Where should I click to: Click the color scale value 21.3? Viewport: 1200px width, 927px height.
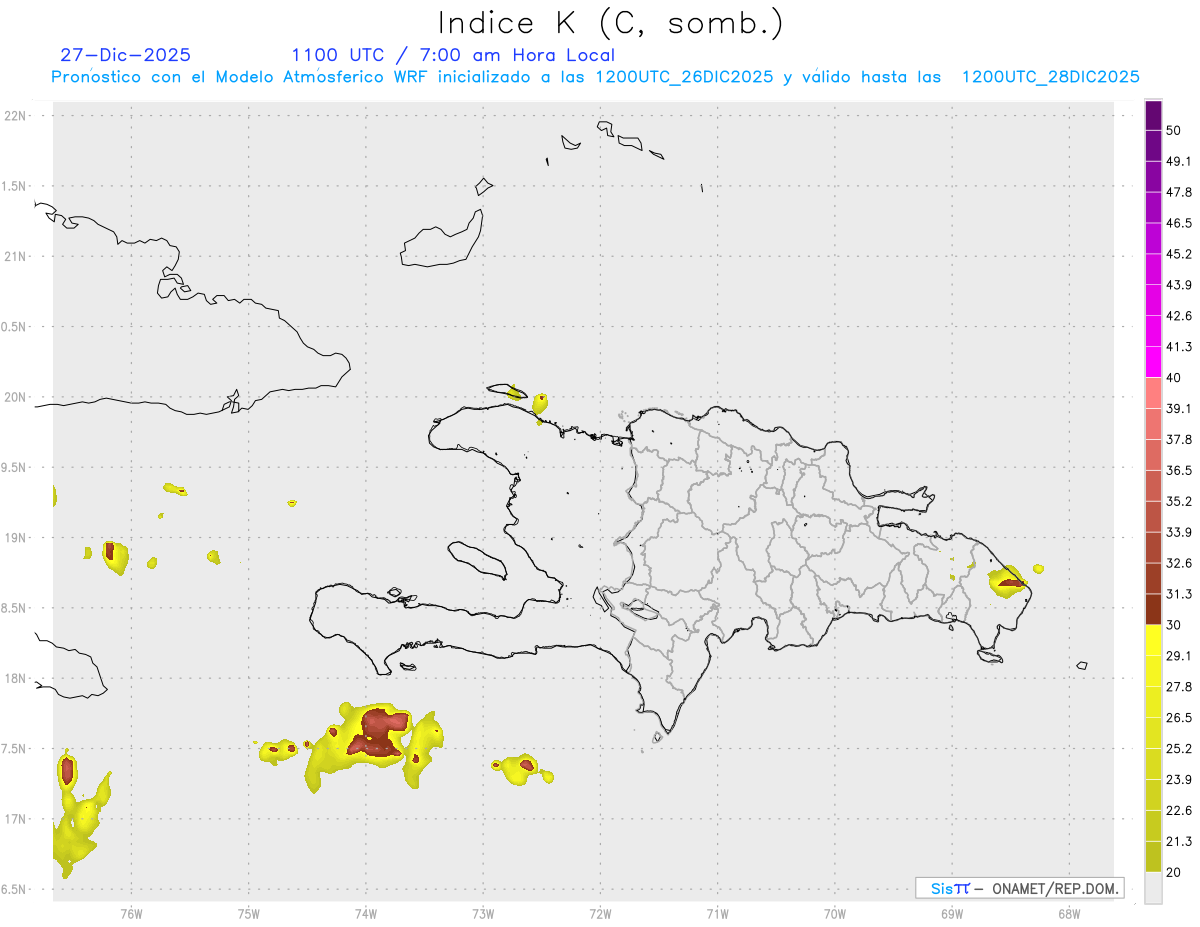(1179, 841)
